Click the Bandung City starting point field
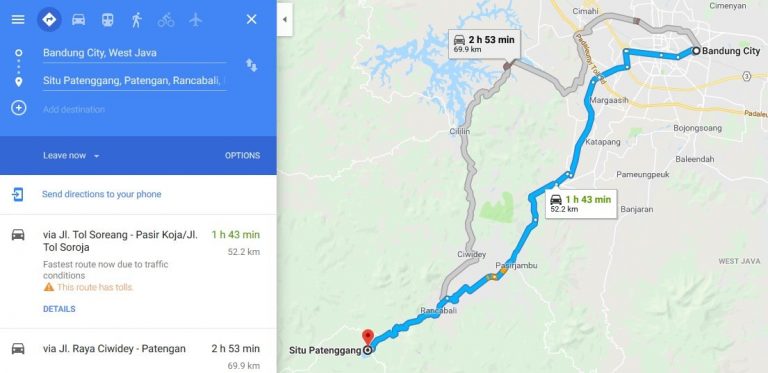The width and height of the screenshot is (768, 373). (134, 53)
